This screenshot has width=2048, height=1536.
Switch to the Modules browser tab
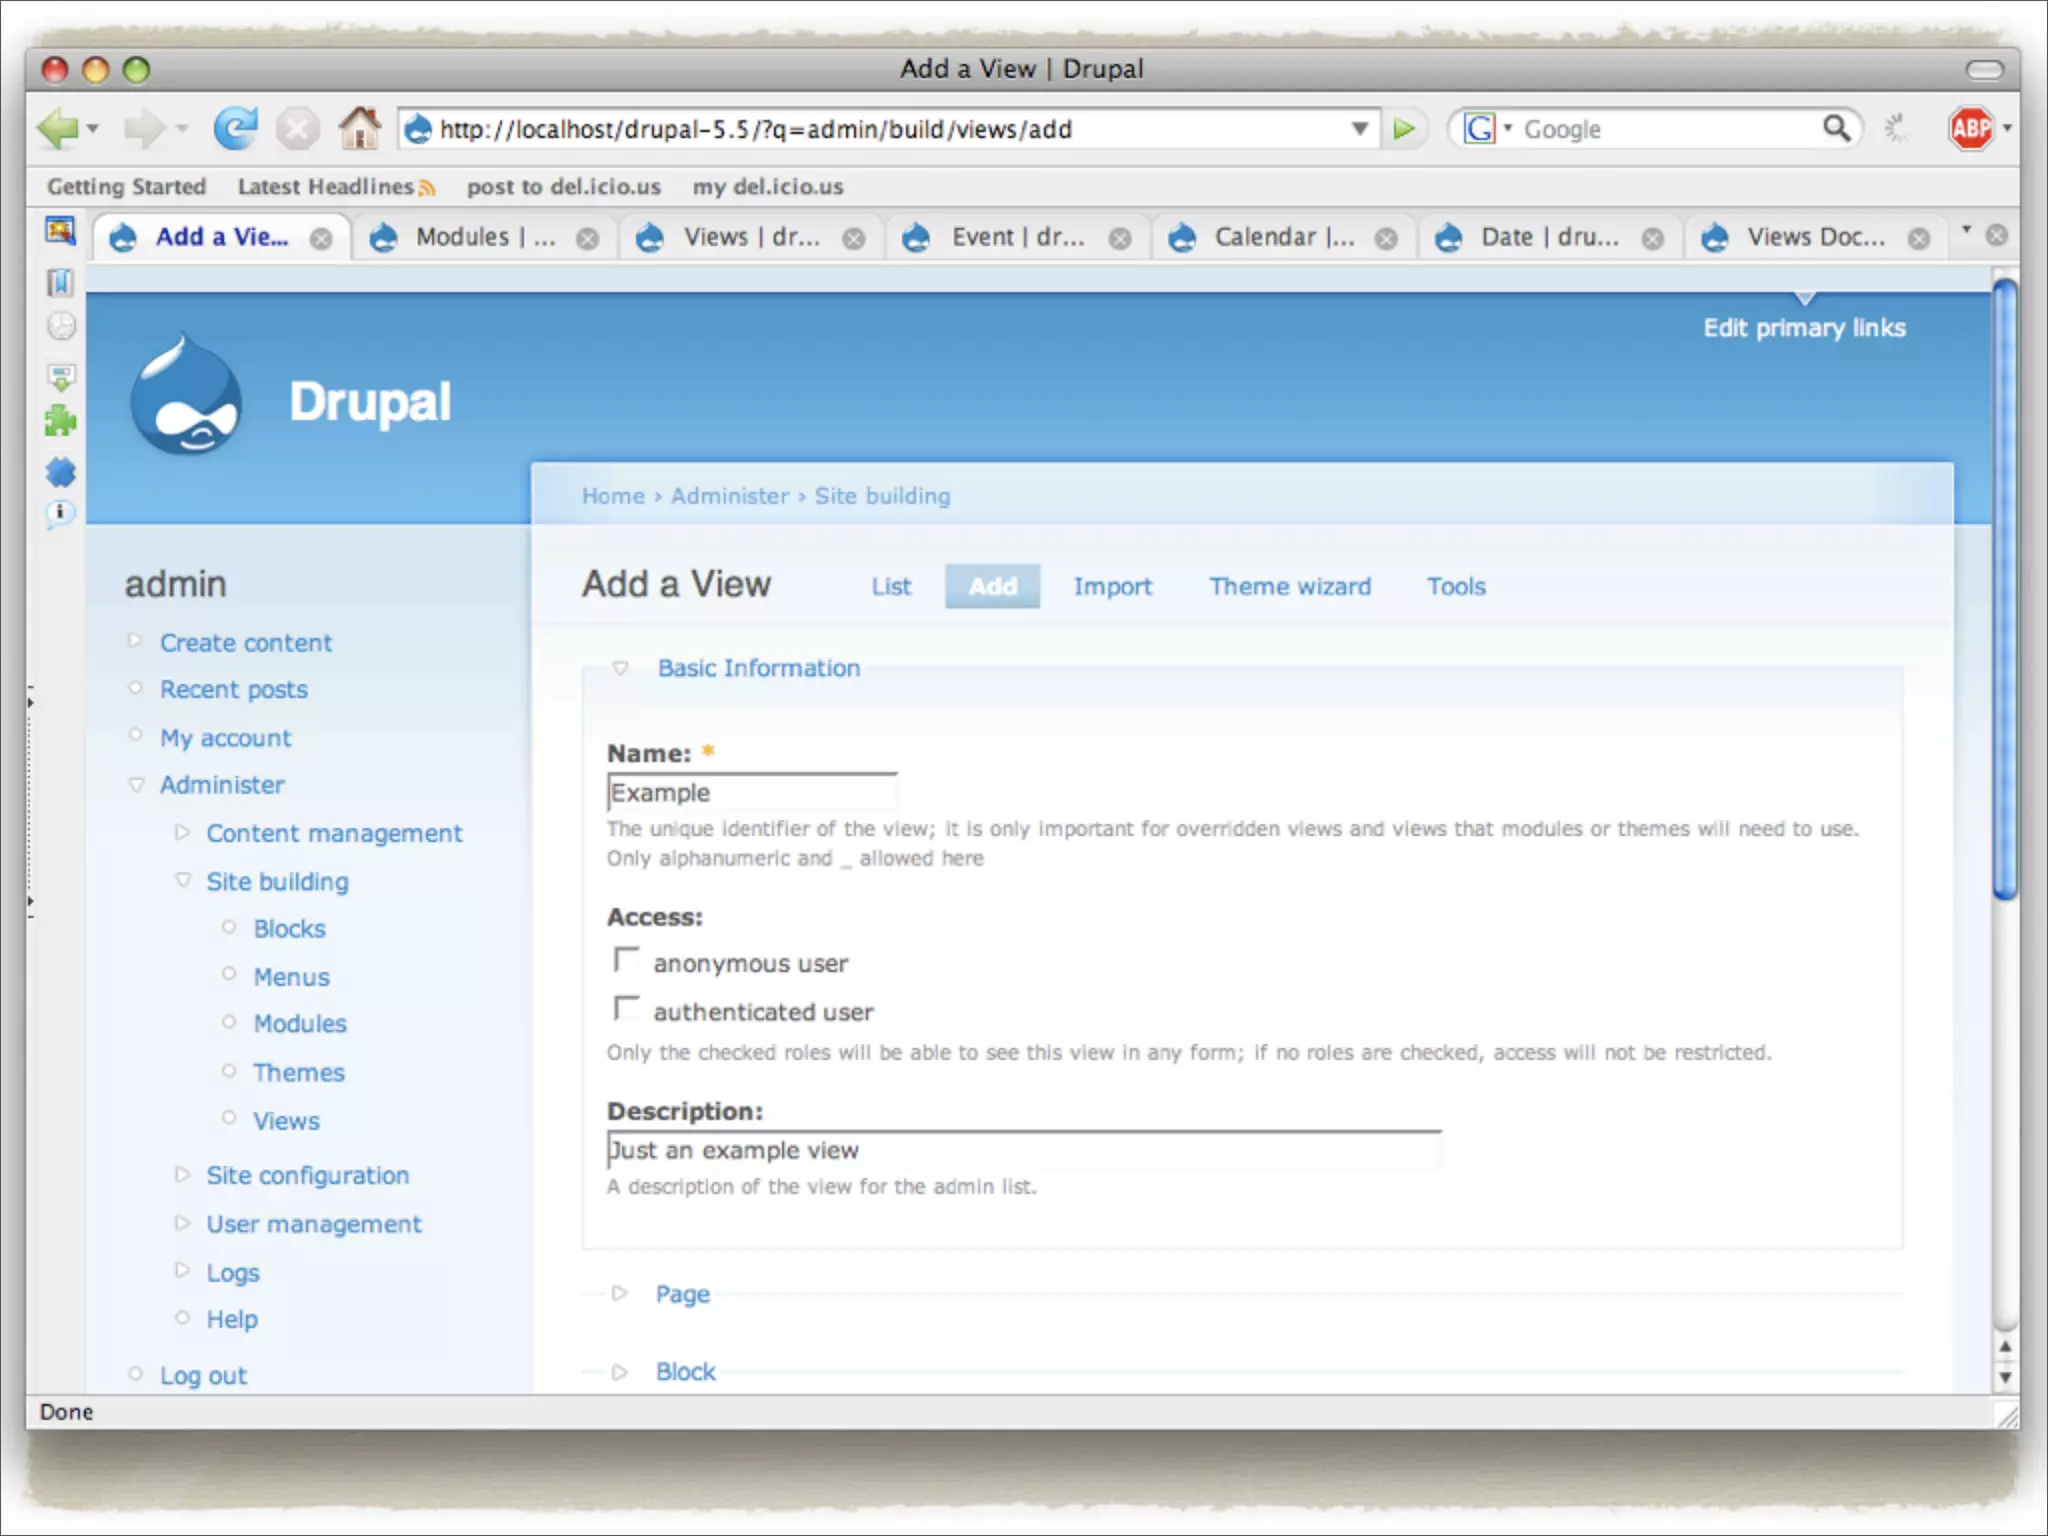pyautogui.click(x=484, y=238)
